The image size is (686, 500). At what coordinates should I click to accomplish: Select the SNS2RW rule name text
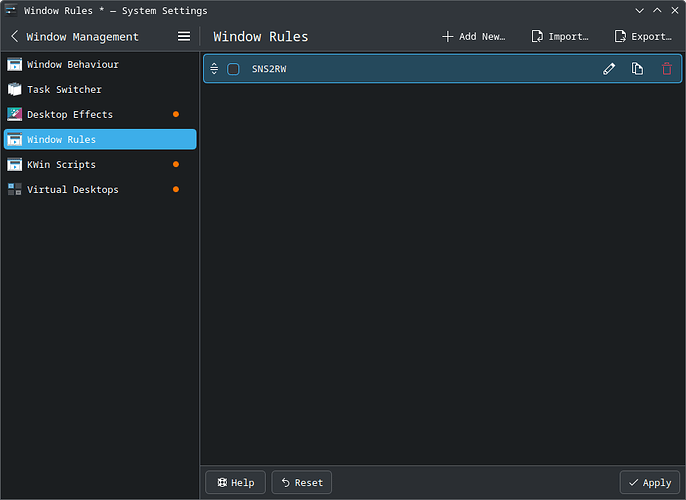point(269,69)
